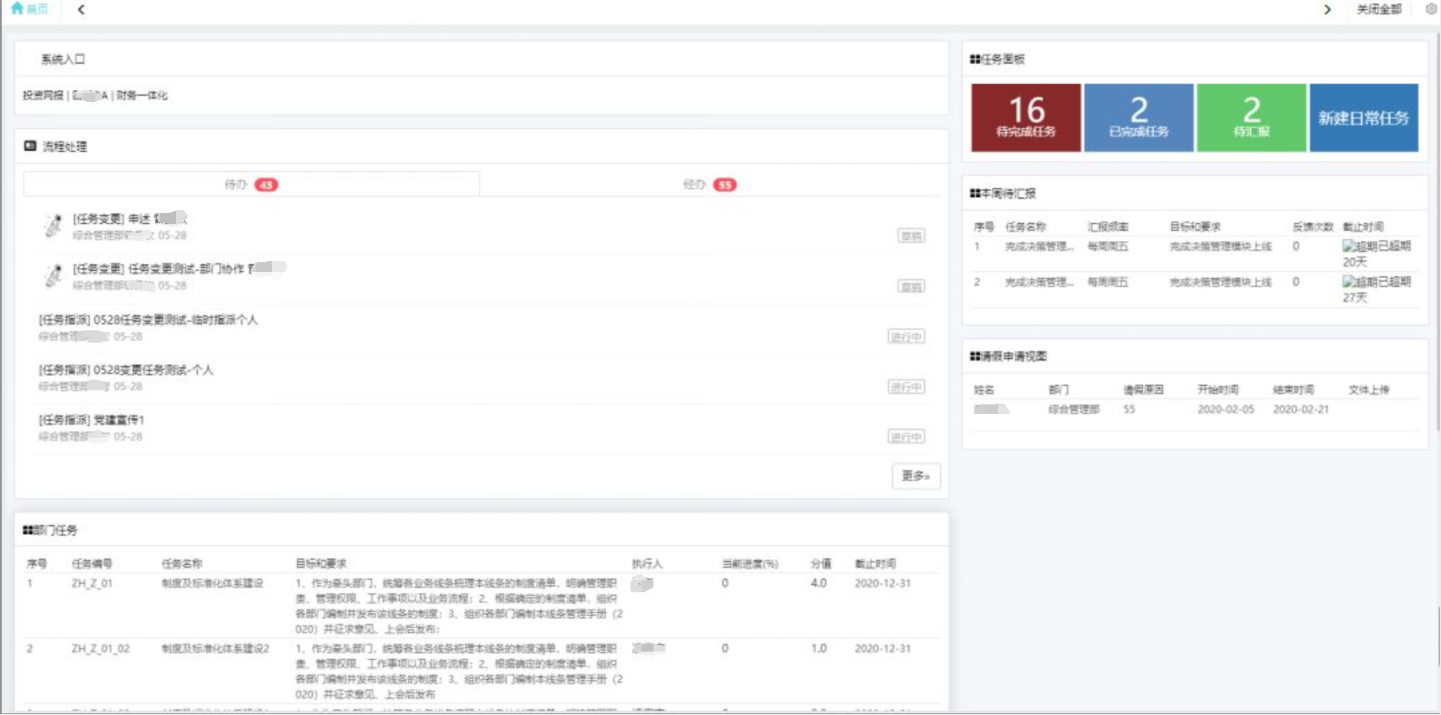Open the 16 待完成任务 red tile
1441x715 pixels.
click(x=1026, y=118)
